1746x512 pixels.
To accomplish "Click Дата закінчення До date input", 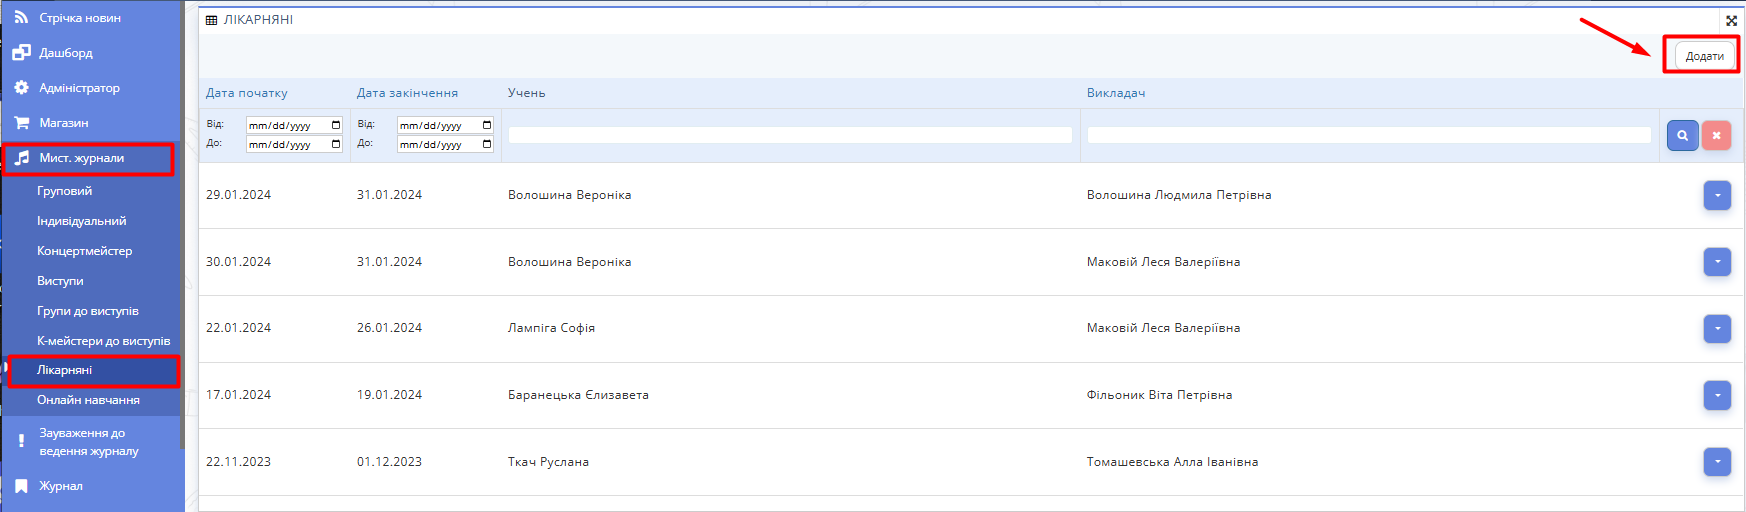I will click(x=445, y=144).
